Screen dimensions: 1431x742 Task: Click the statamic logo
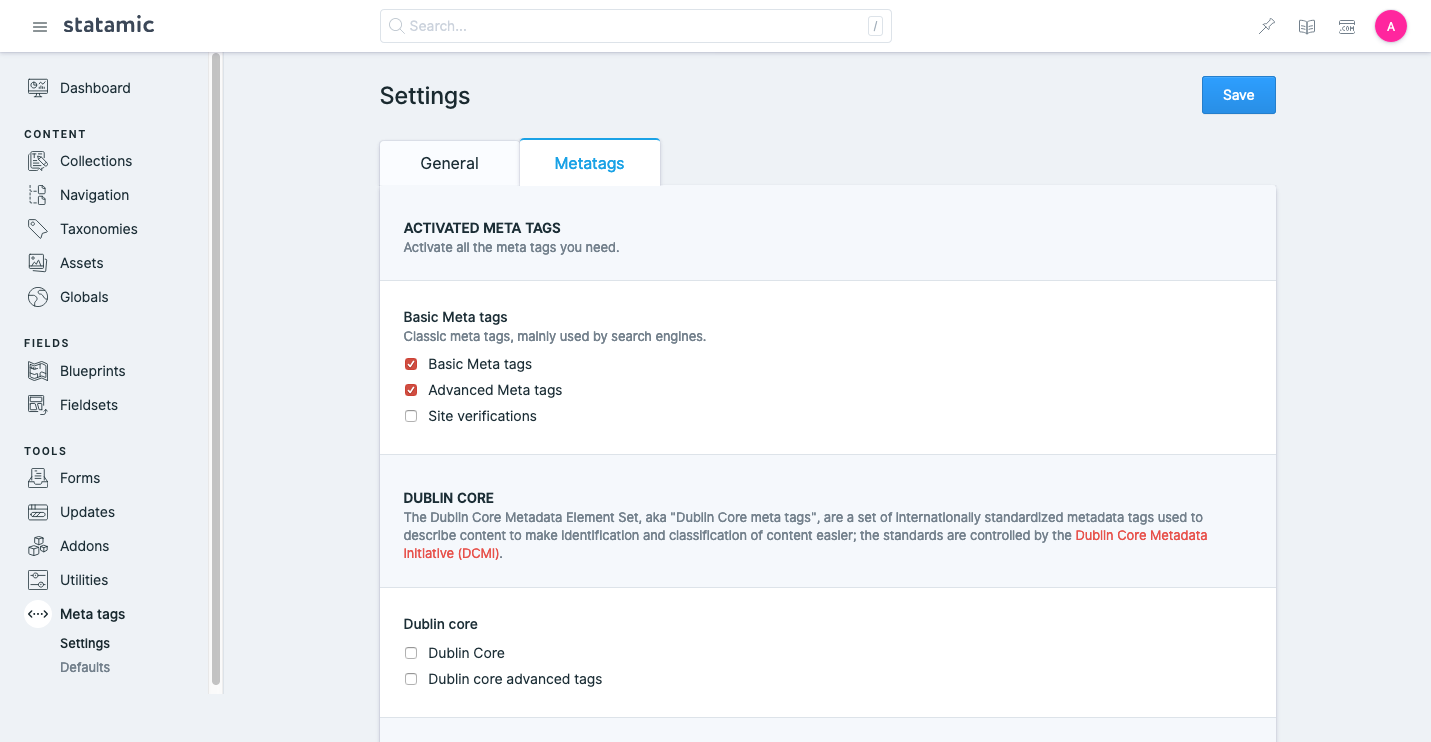(108, 25)
